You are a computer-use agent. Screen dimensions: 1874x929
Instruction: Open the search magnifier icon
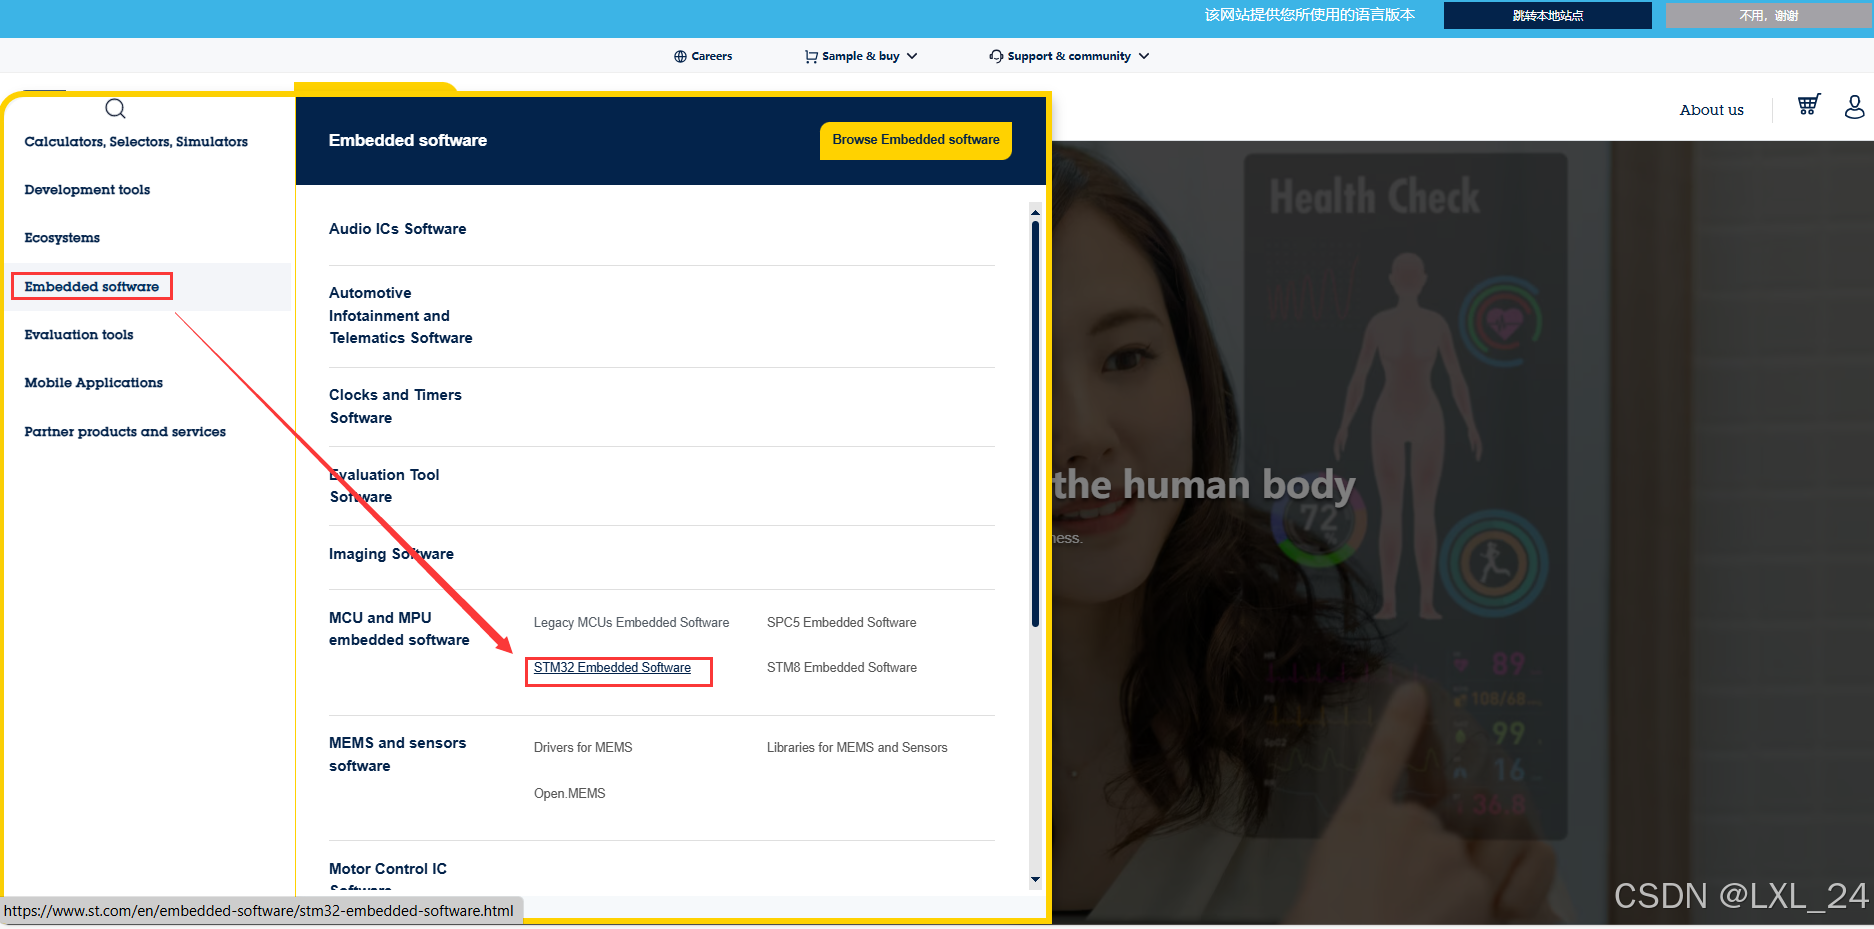tap(115, 108)
